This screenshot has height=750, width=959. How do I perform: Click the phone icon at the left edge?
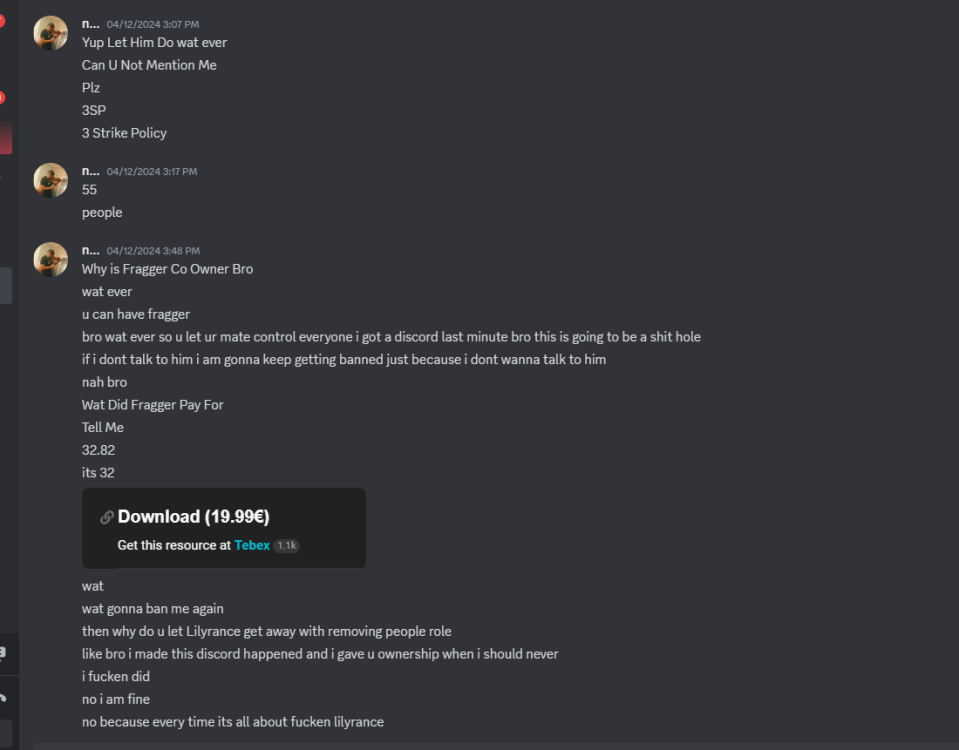pyautogui.click(x=4, y=699)
